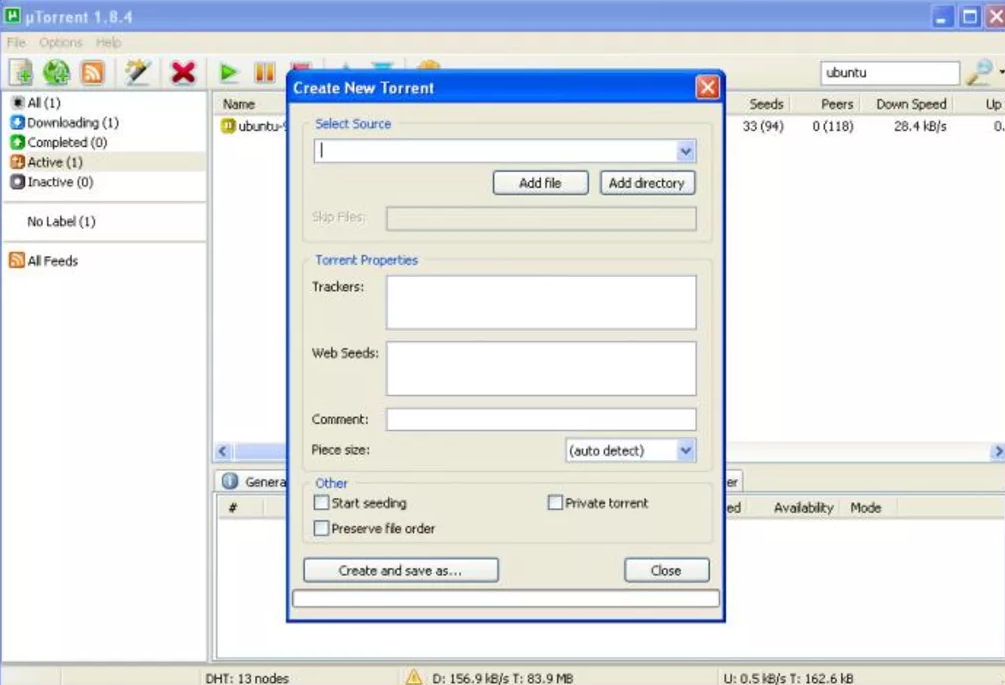This screenshot has width=1005, height=685.
Task: Click the warning triangle in status bar
Action: click(x=414, y=677)
